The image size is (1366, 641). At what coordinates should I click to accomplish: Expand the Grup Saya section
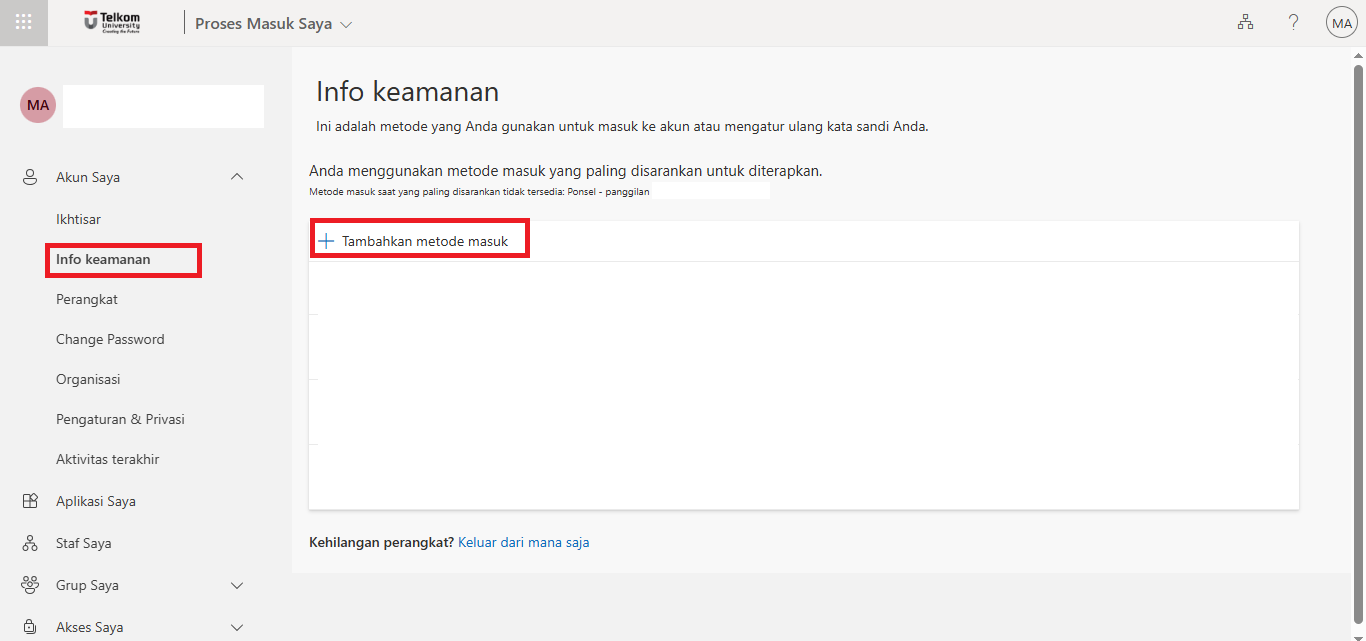coord(237,584)
